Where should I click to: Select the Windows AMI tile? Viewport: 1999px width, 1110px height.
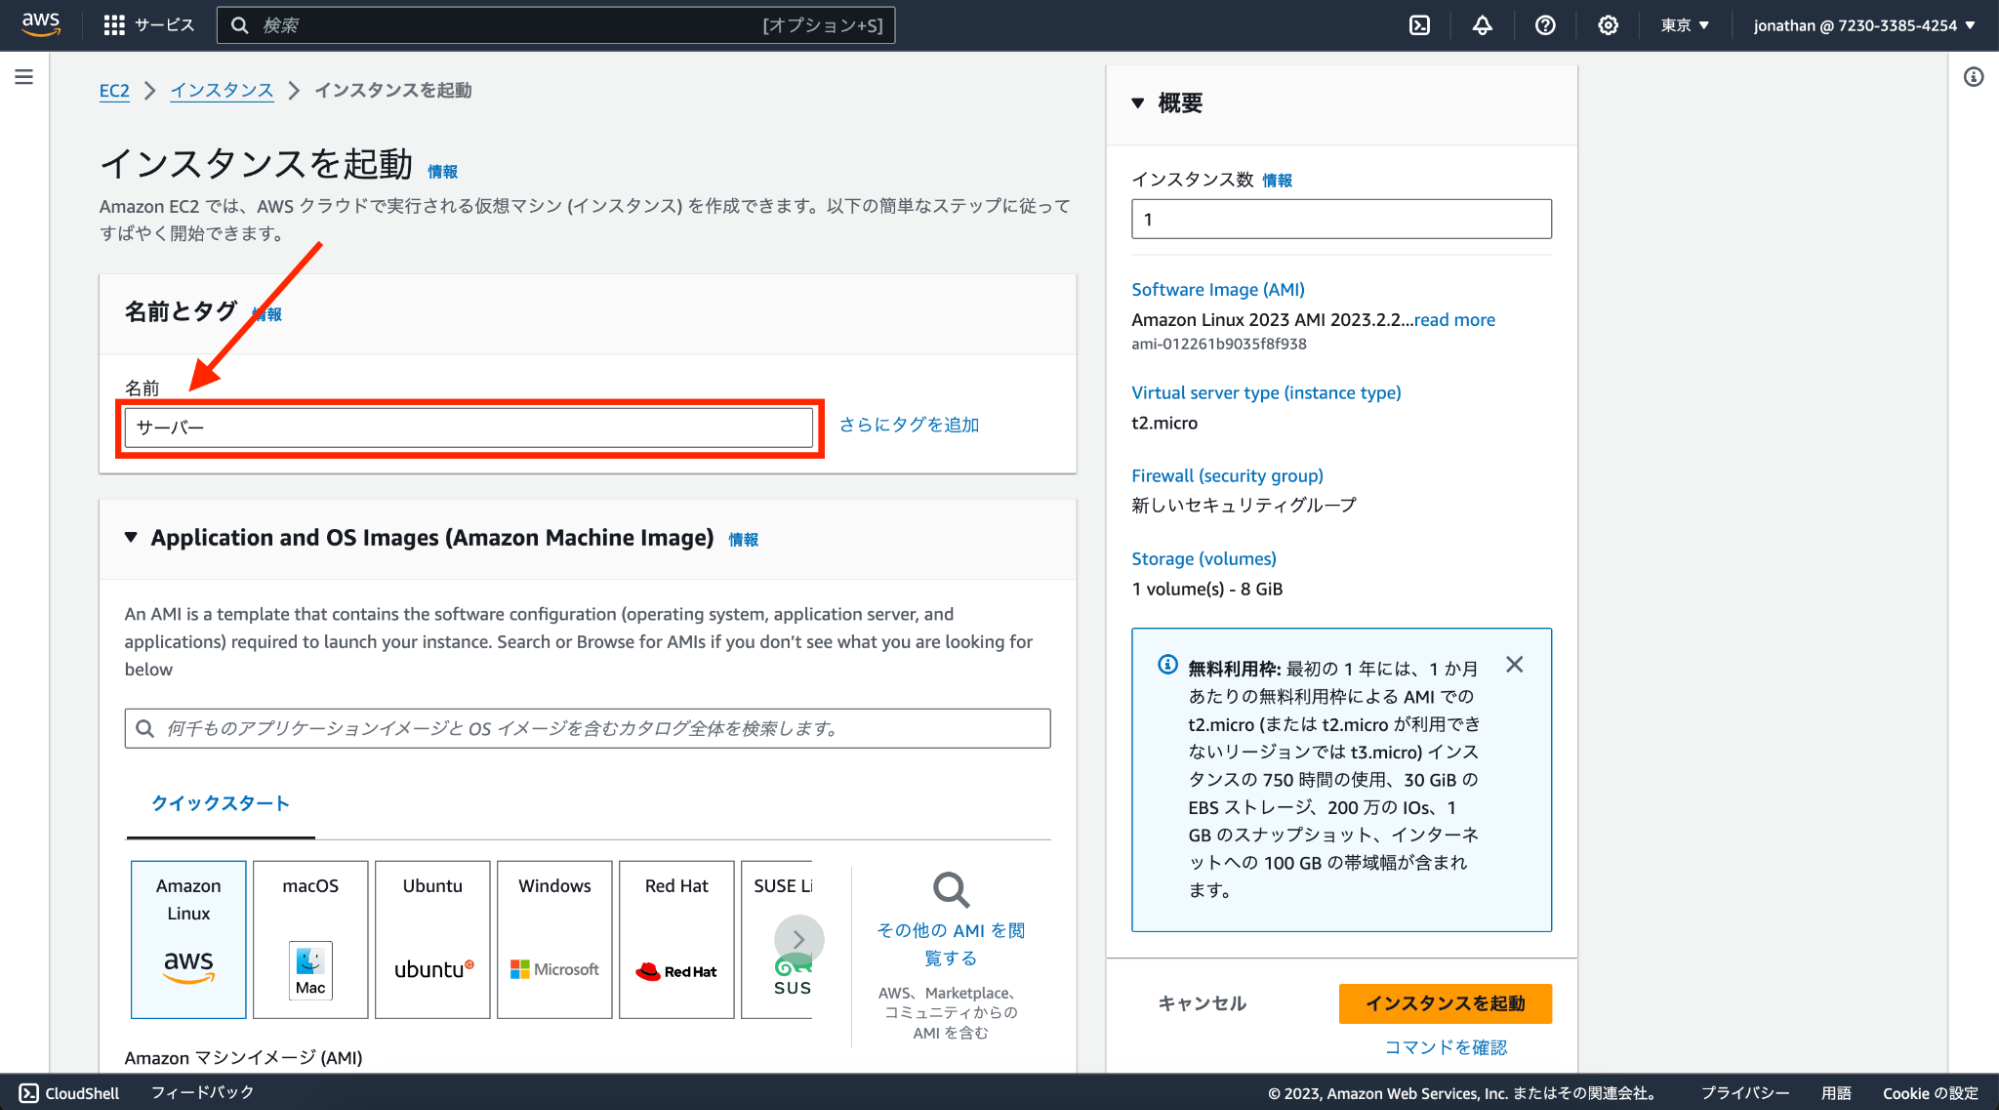[x=554, y=939]
